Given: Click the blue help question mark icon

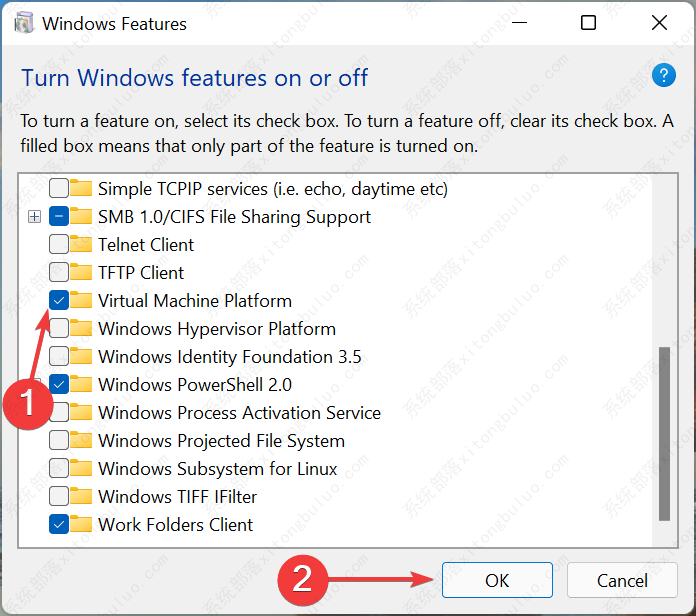Looking at the screenshot, I should point(664,76).
